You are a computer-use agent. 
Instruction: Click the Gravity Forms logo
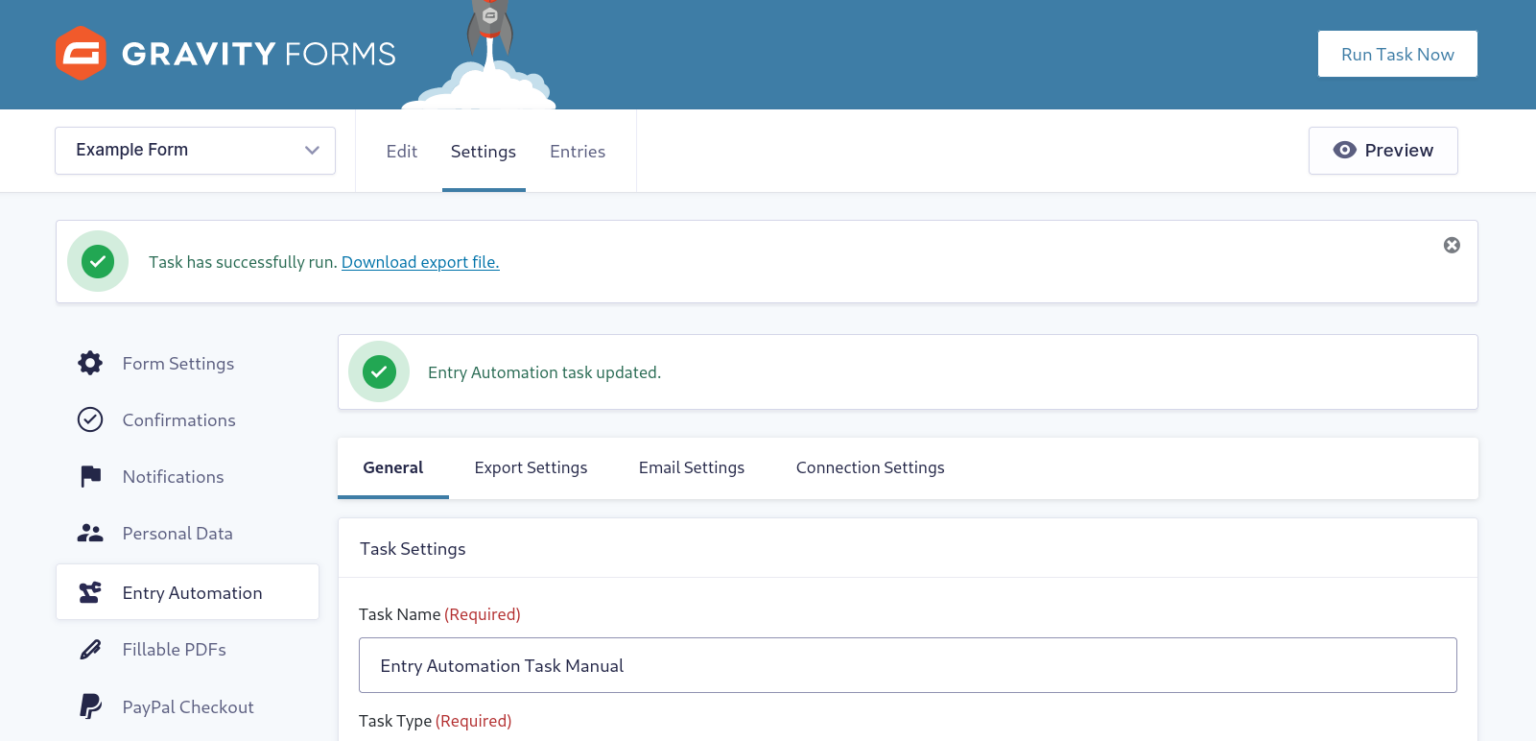[x=225, y=54]
